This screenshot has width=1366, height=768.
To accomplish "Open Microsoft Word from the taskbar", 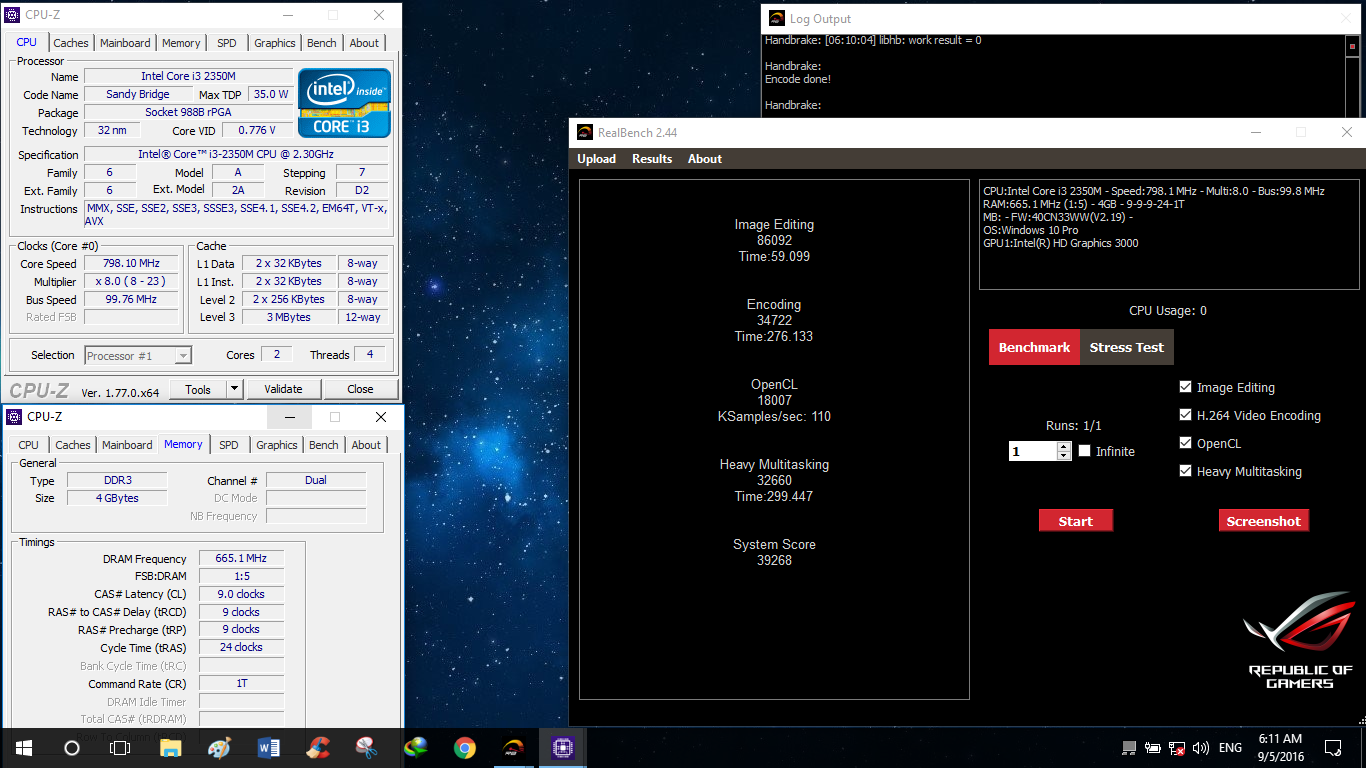I will coord(269,747).
